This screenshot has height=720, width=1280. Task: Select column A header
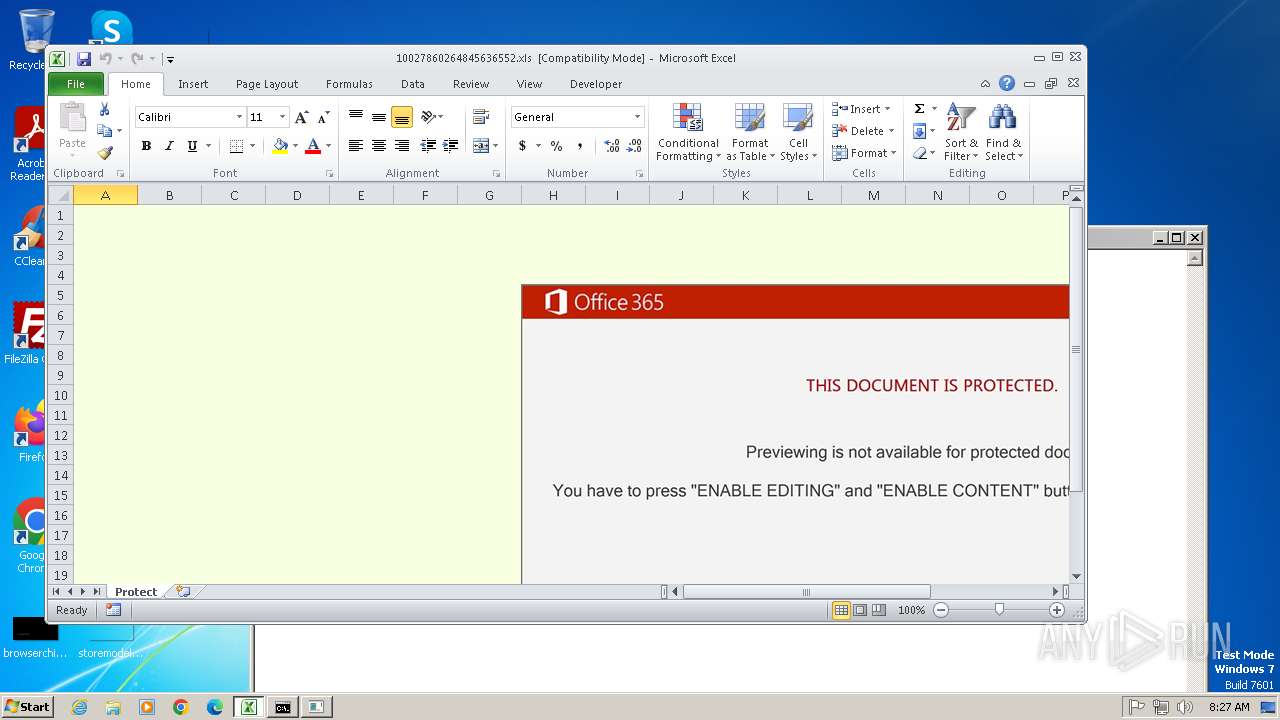(x=105, y=195)
